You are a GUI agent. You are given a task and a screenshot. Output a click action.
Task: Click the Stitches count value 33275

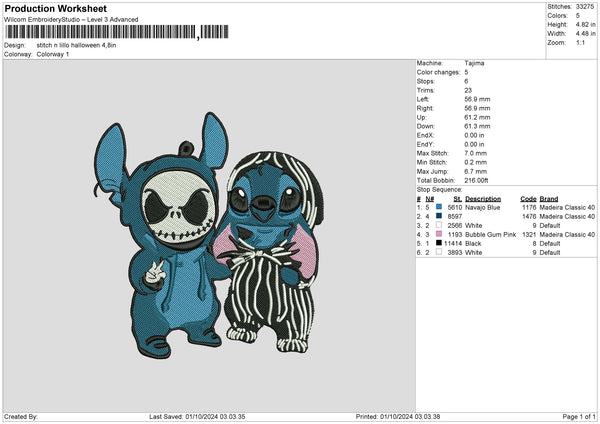(x=584, y=8)
